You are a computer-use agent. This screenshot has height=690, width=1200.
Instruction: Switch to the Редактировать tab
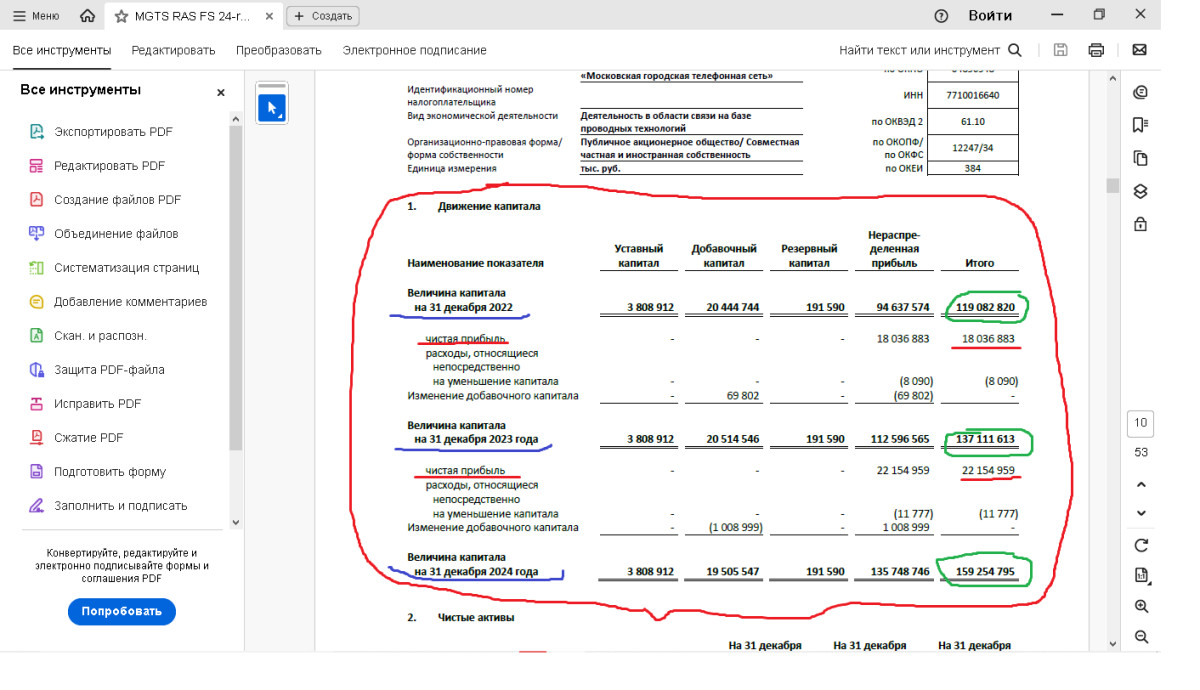173,50
